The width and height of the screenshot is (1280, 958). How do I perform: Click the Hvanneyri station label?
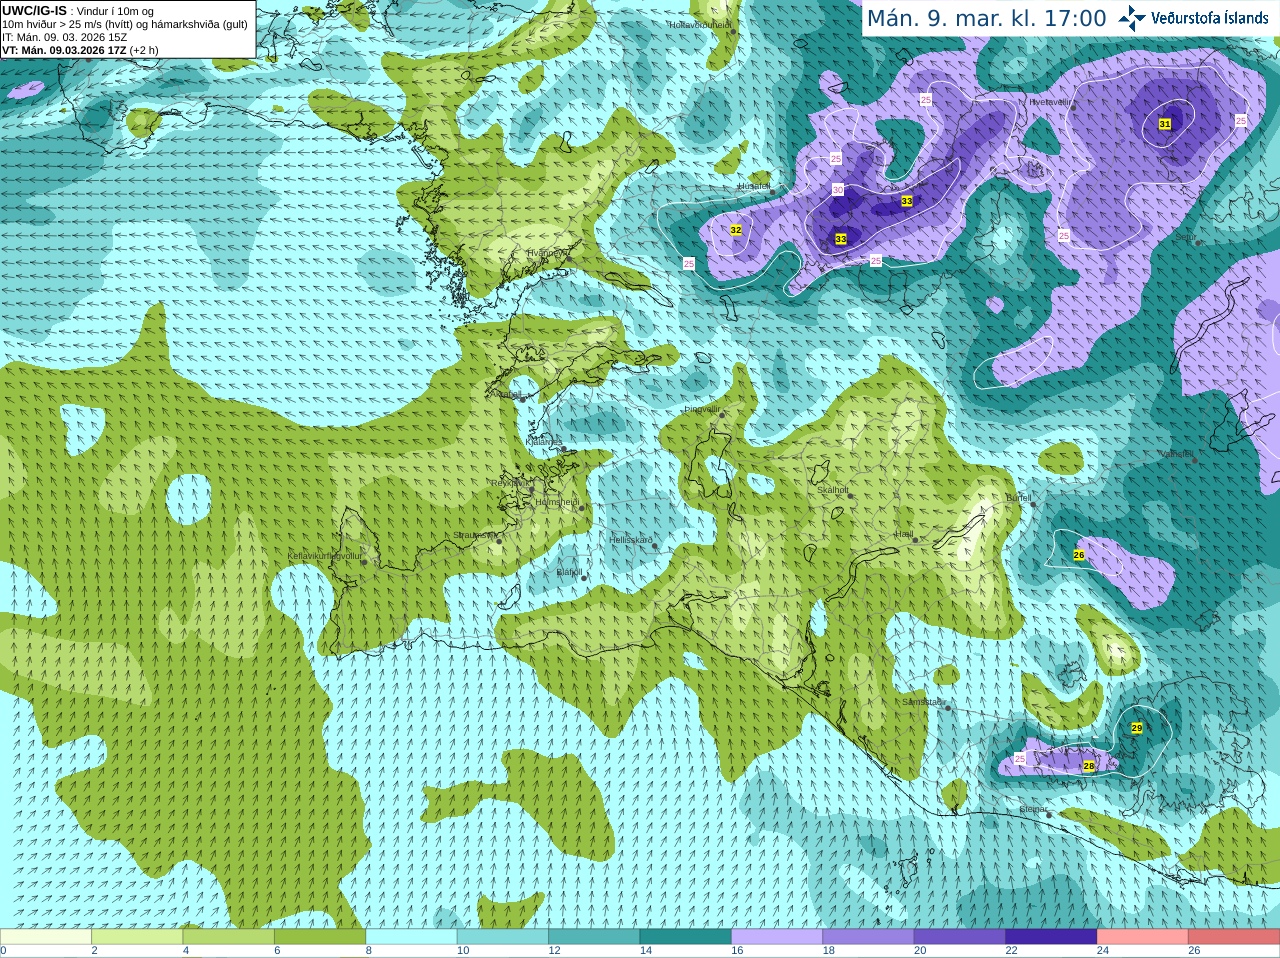click(x=547, y=253)
